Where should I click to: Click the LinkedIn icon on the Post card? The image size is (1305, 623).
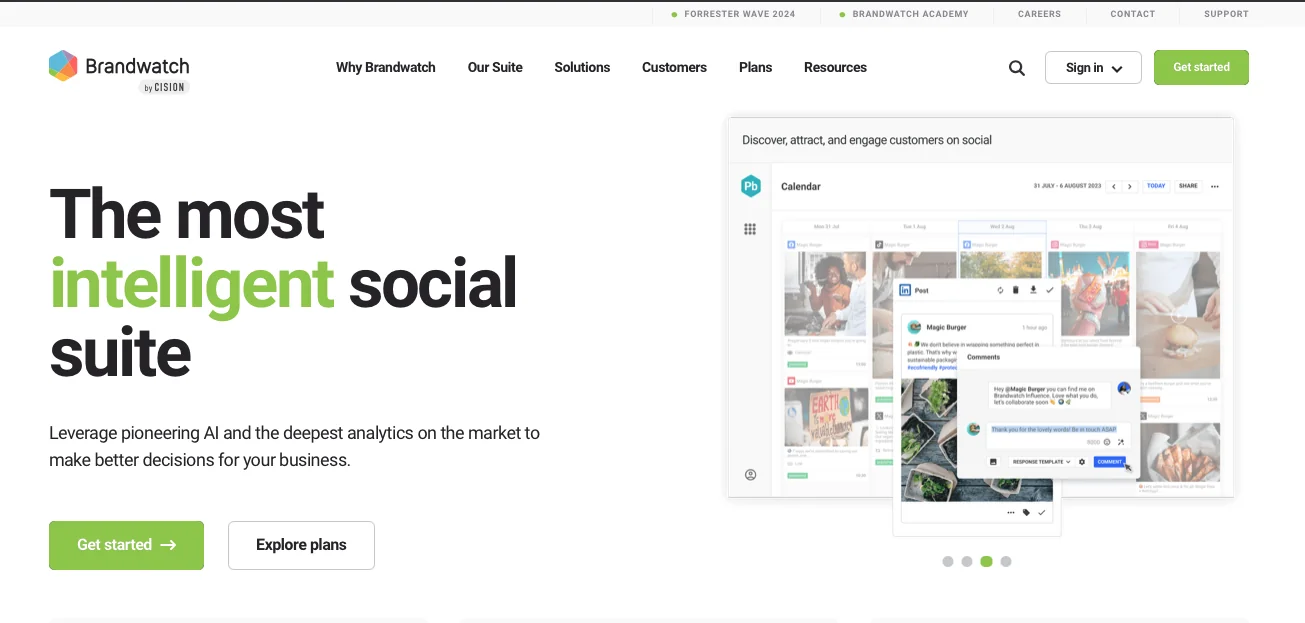tap(905, 290)
